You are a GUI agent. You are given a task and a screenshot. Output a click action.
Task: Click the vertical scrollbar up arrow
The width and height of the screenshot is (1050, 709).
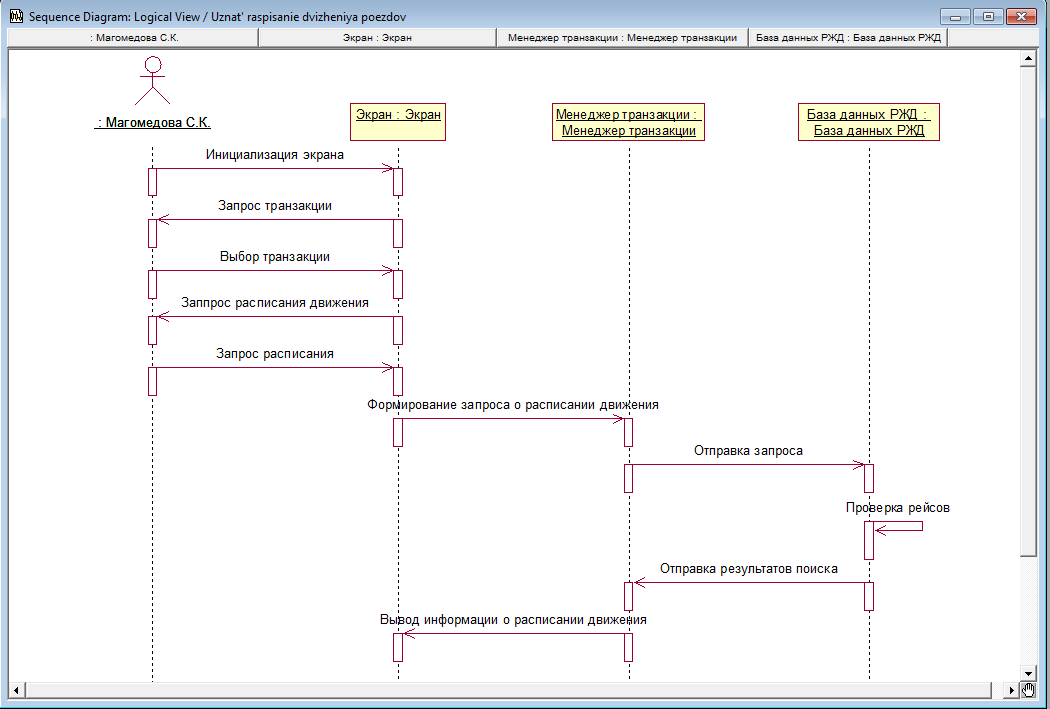(1029, 59)
